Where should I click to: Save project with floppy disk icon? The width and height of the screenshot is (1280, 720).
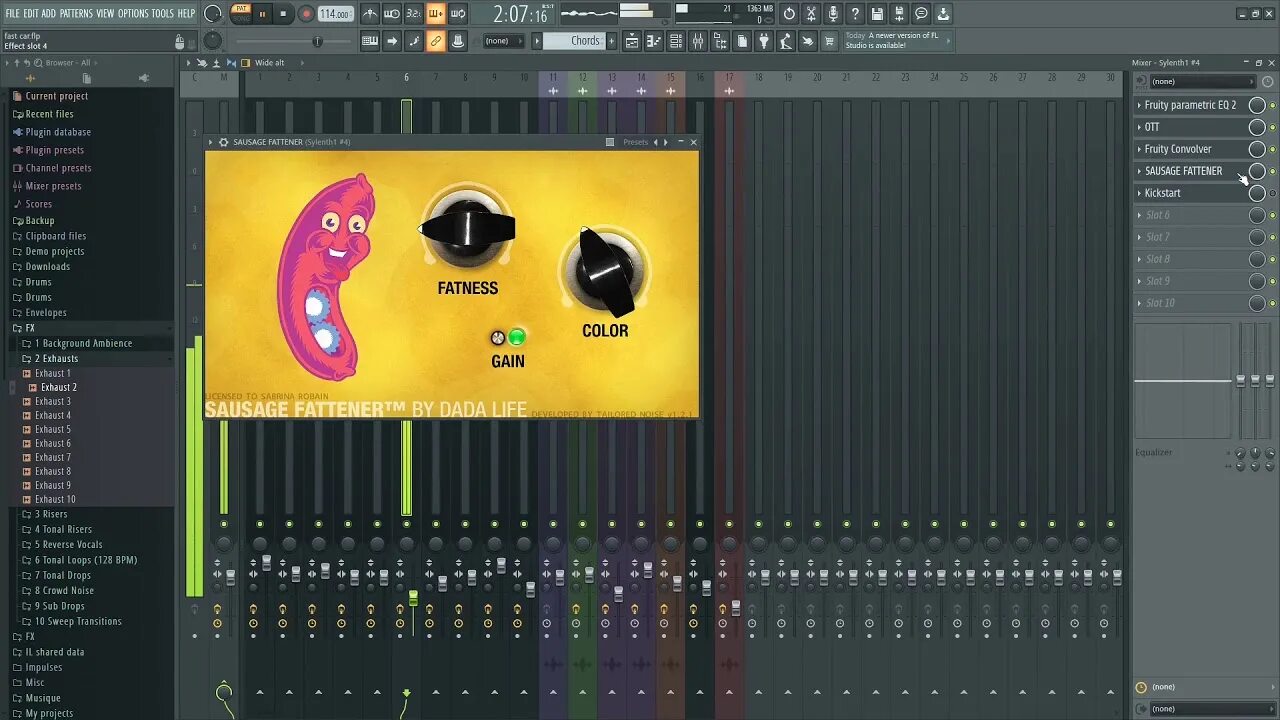pos(877,13)
